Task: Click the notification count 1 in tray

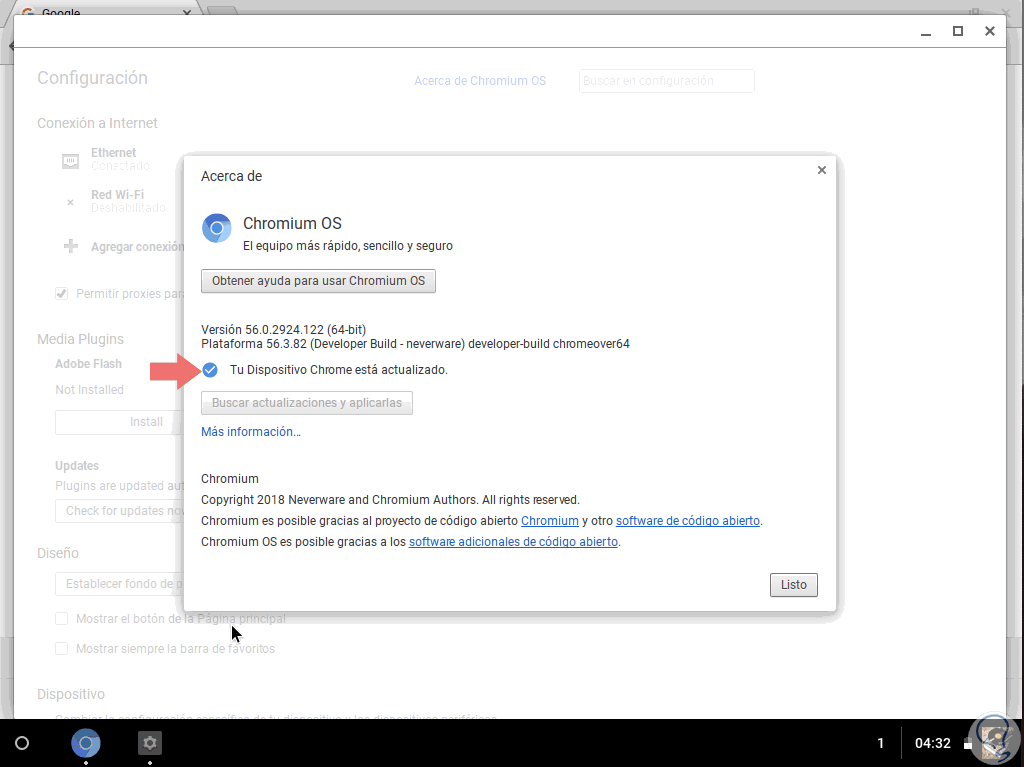Action: tap(880, 743)
